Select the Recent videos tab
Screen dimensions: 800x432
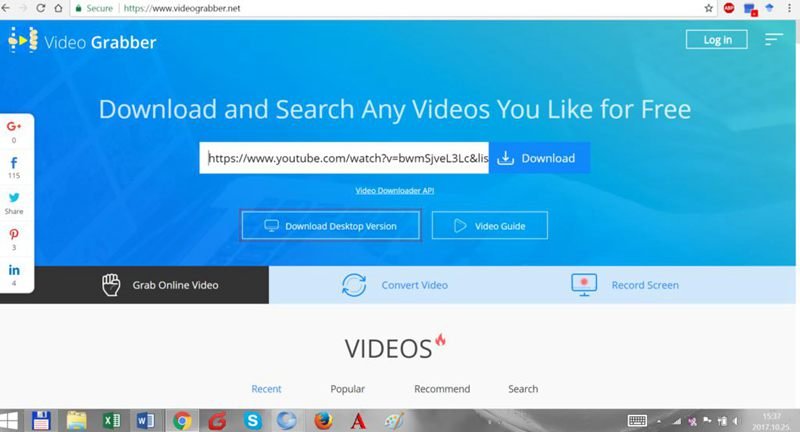(266, 389)
